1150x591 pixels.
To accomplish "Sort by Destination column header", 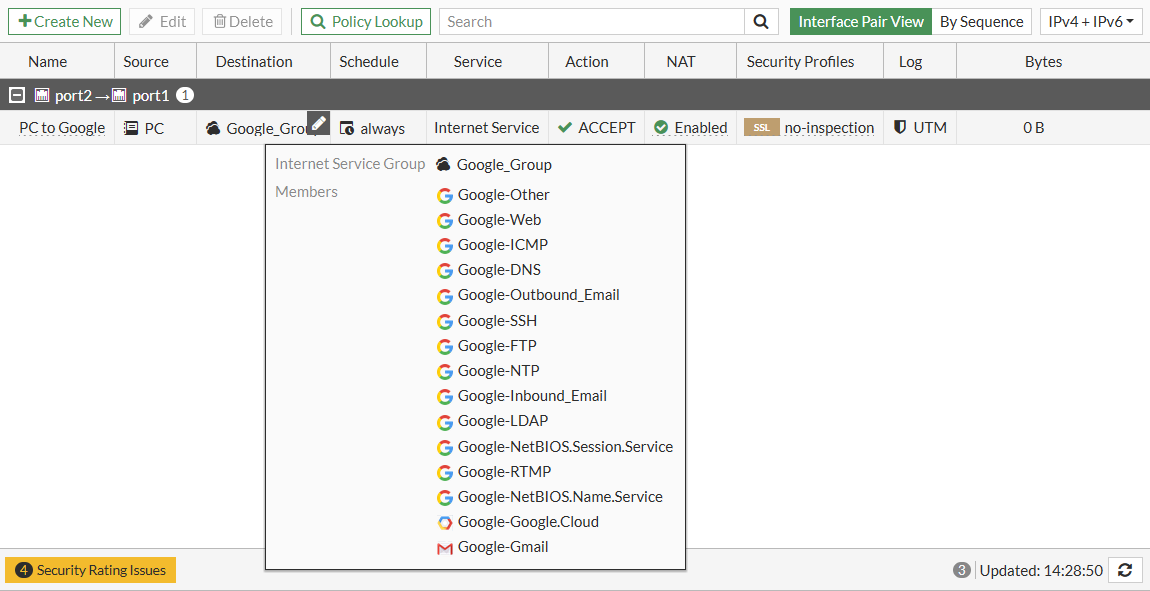I will click(254, 61).
